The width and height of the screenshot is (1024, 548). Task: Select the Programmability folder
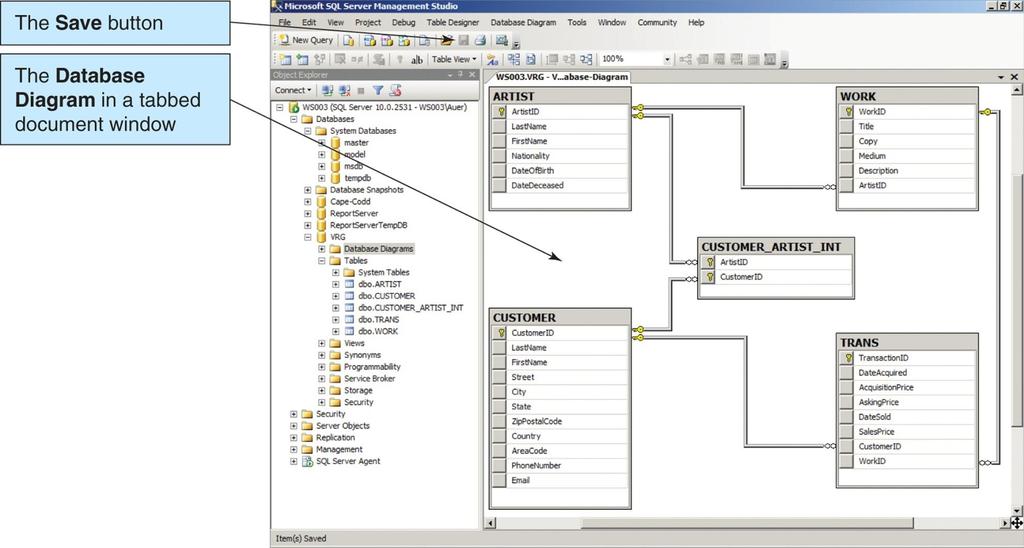click(372, 366)
